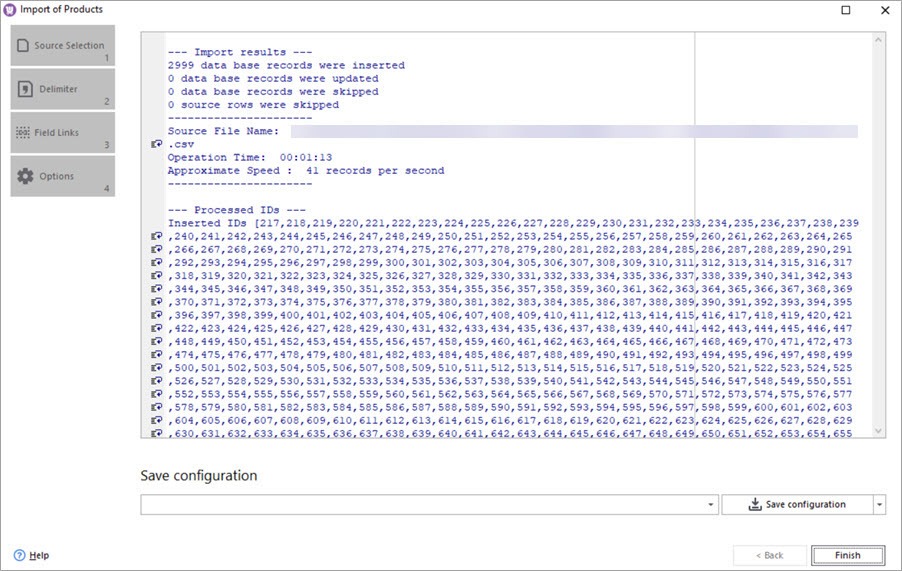902x571 pixels.
Task: Open the Help link
Action: click(x=39, y=555)
